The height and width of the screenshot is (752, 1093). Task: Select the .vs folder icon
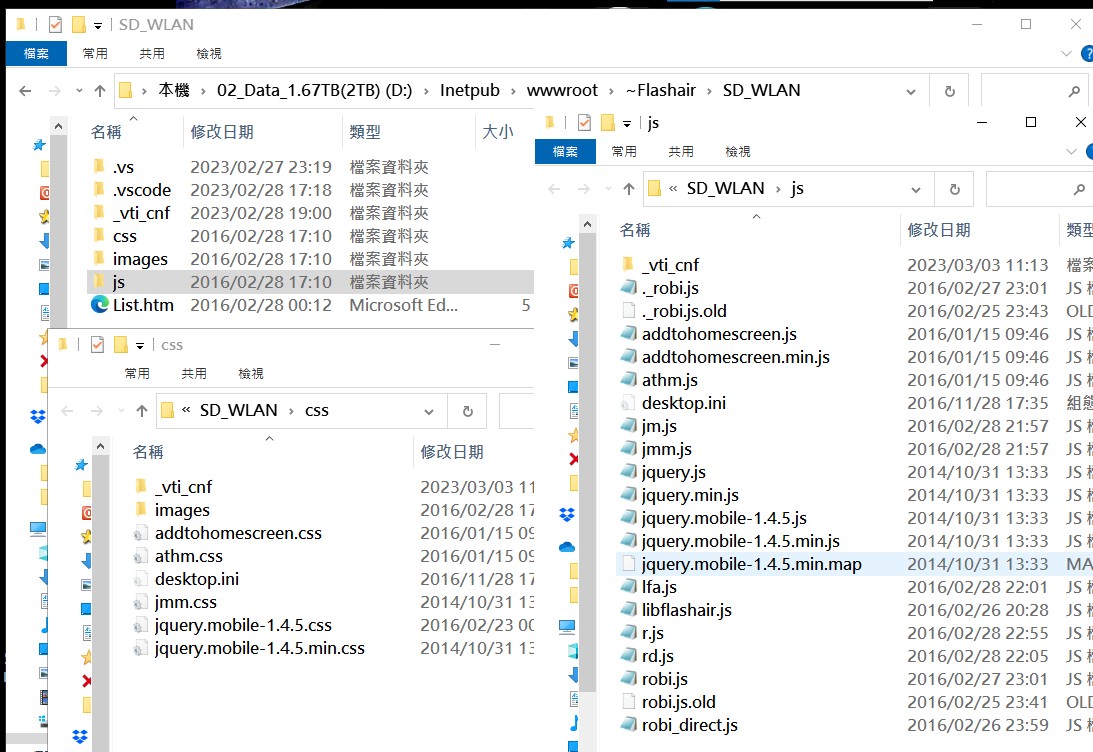tap(100, 167)
